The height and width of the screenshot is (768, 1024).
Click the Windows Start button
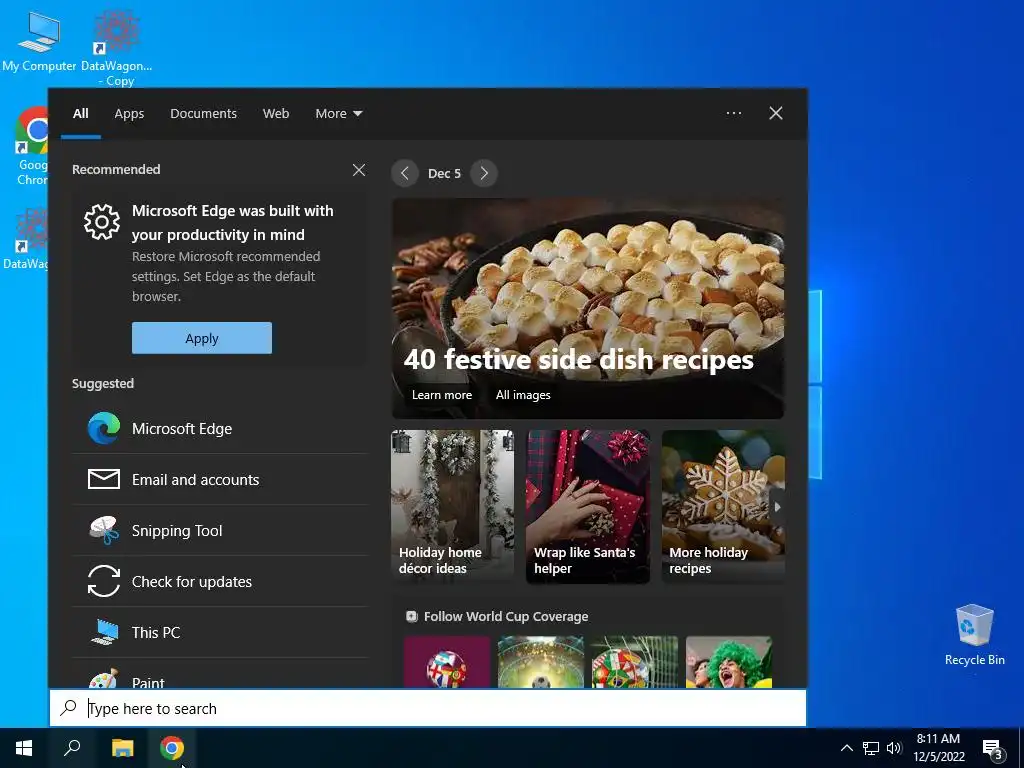tap(24, 748)
